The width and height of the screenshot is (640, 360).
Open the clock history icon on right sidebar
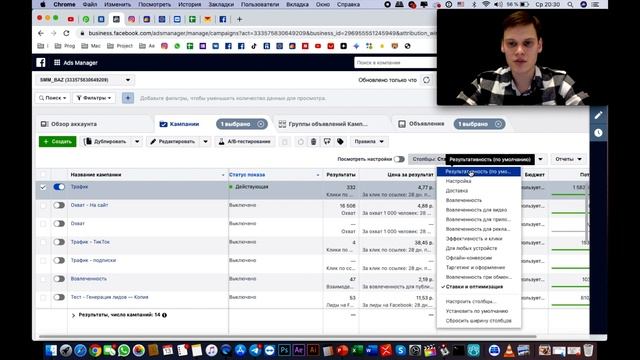[598, 133]
